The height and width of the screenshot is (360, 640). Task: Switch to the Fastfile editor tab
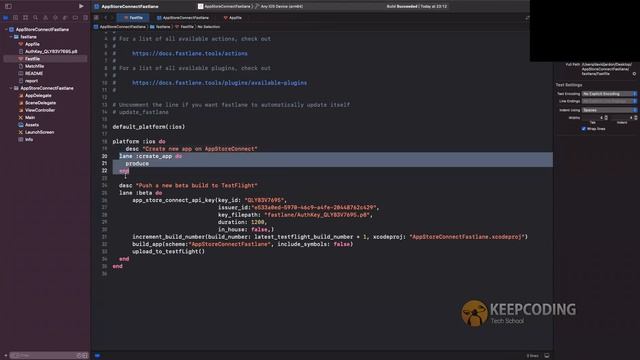coord(133,18)
